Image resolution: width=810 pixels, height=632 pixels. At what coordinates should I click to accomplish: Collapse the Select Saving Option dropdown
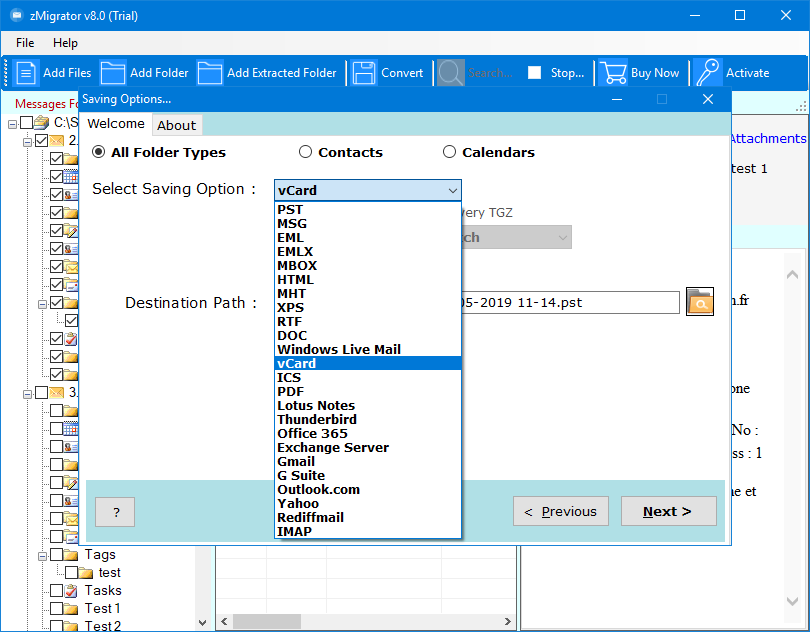point(452,190)
